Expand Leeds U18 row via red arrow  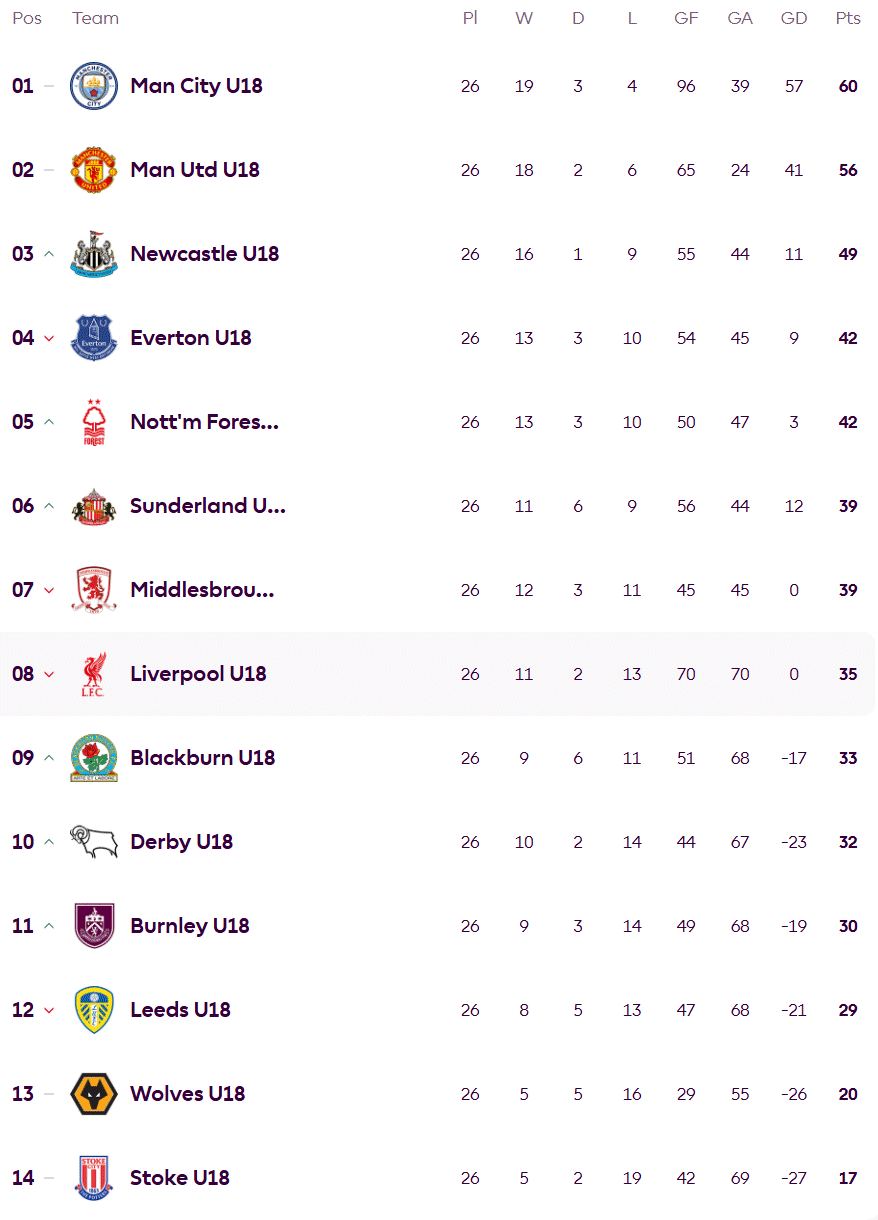click(48, 1010)
